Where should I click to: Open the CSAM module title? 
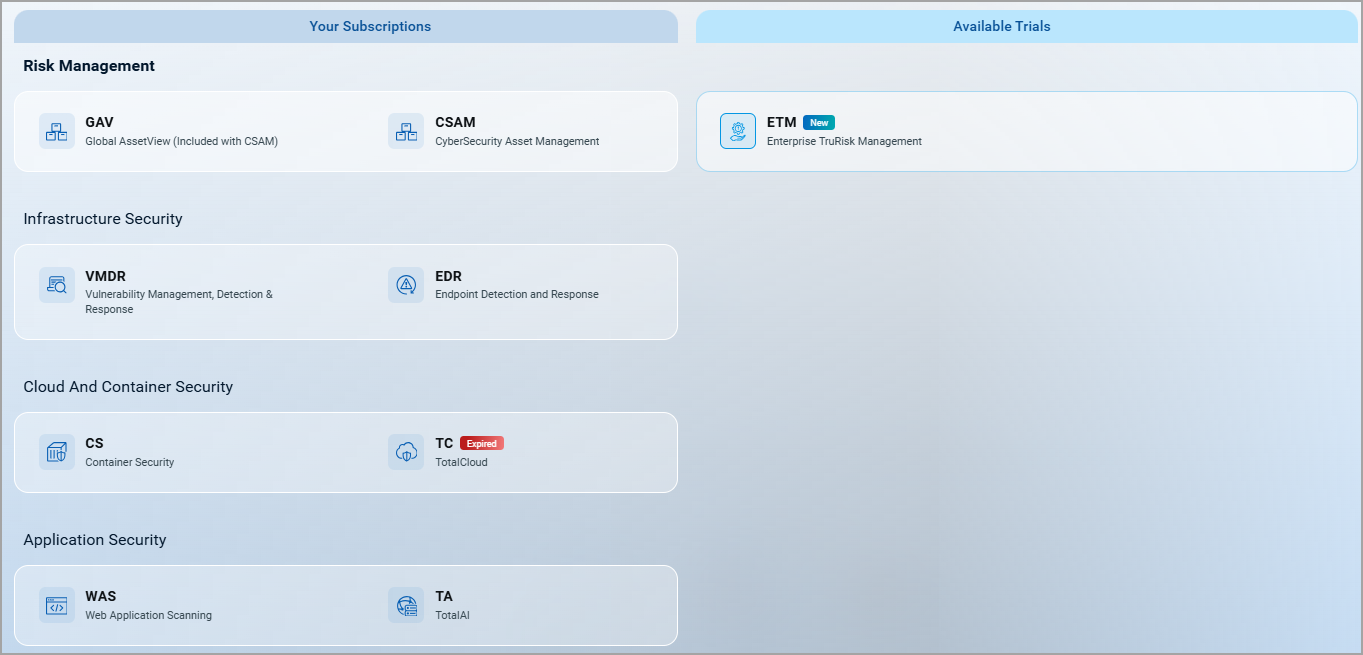click(x=455, y=122)
